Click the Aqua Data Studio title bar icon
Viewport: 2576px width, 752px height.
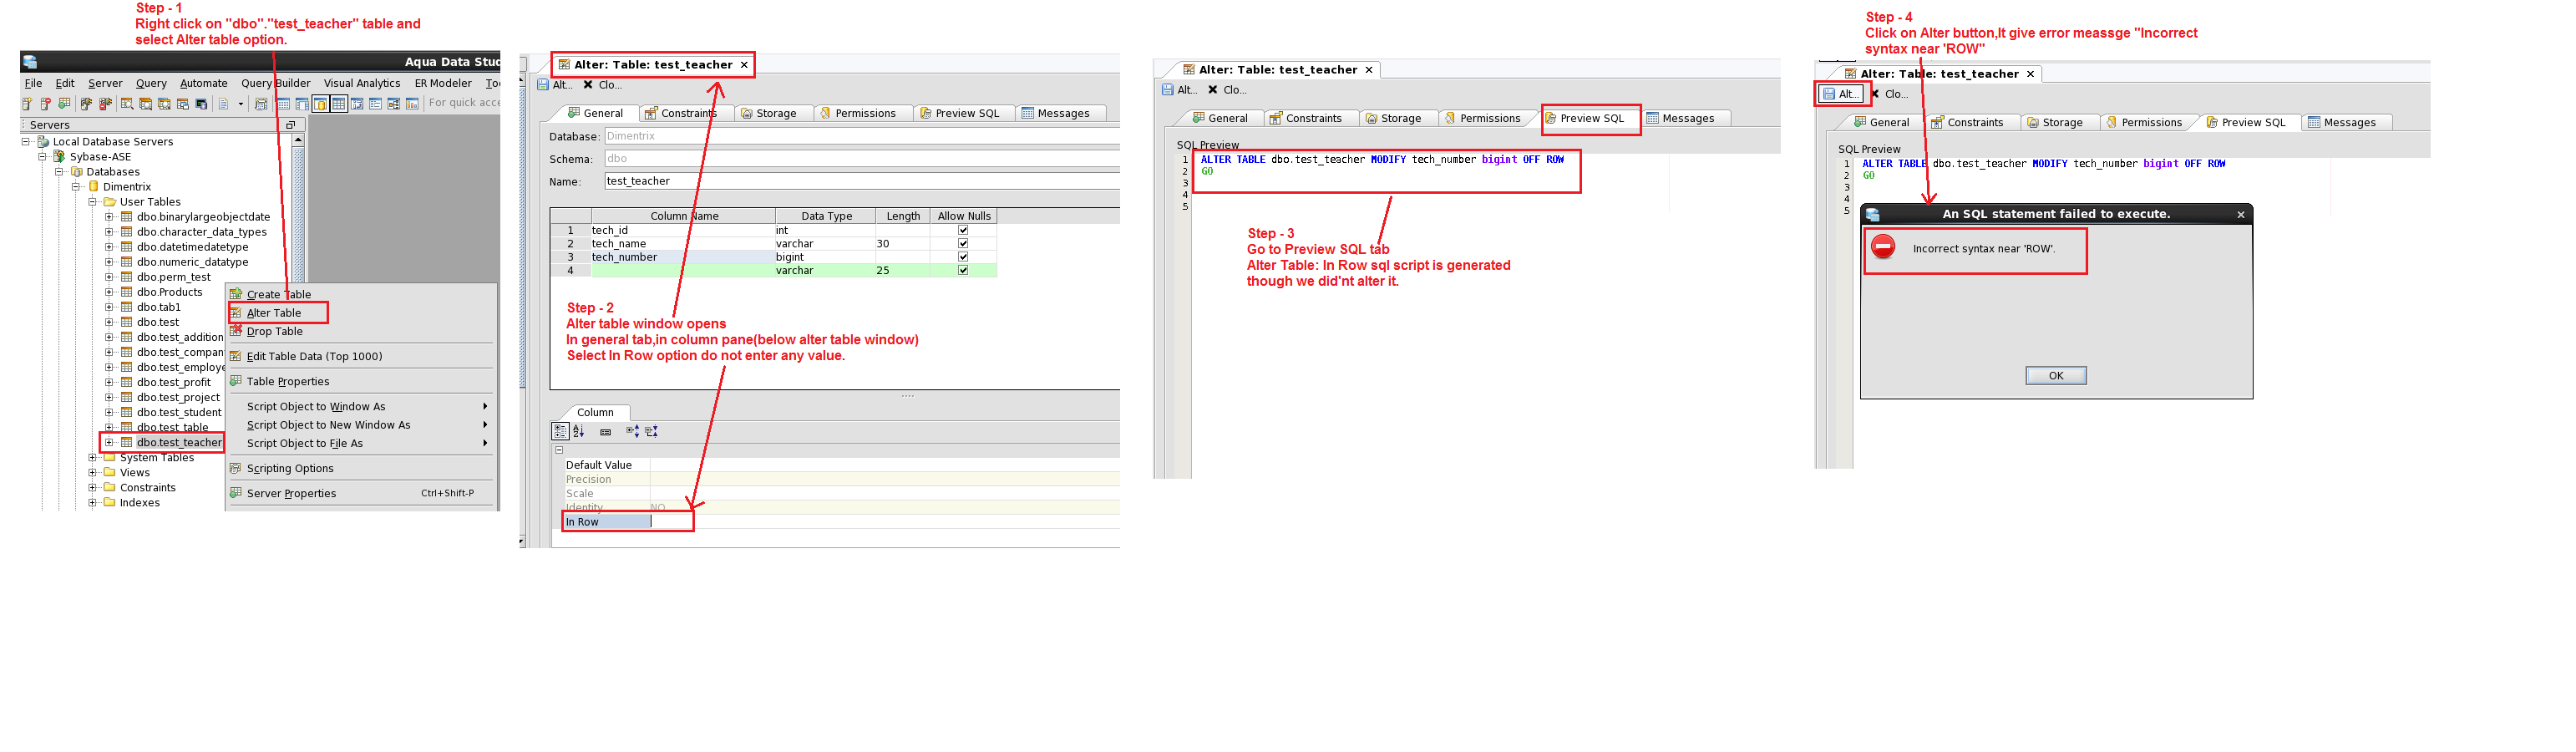coord(30,62)
